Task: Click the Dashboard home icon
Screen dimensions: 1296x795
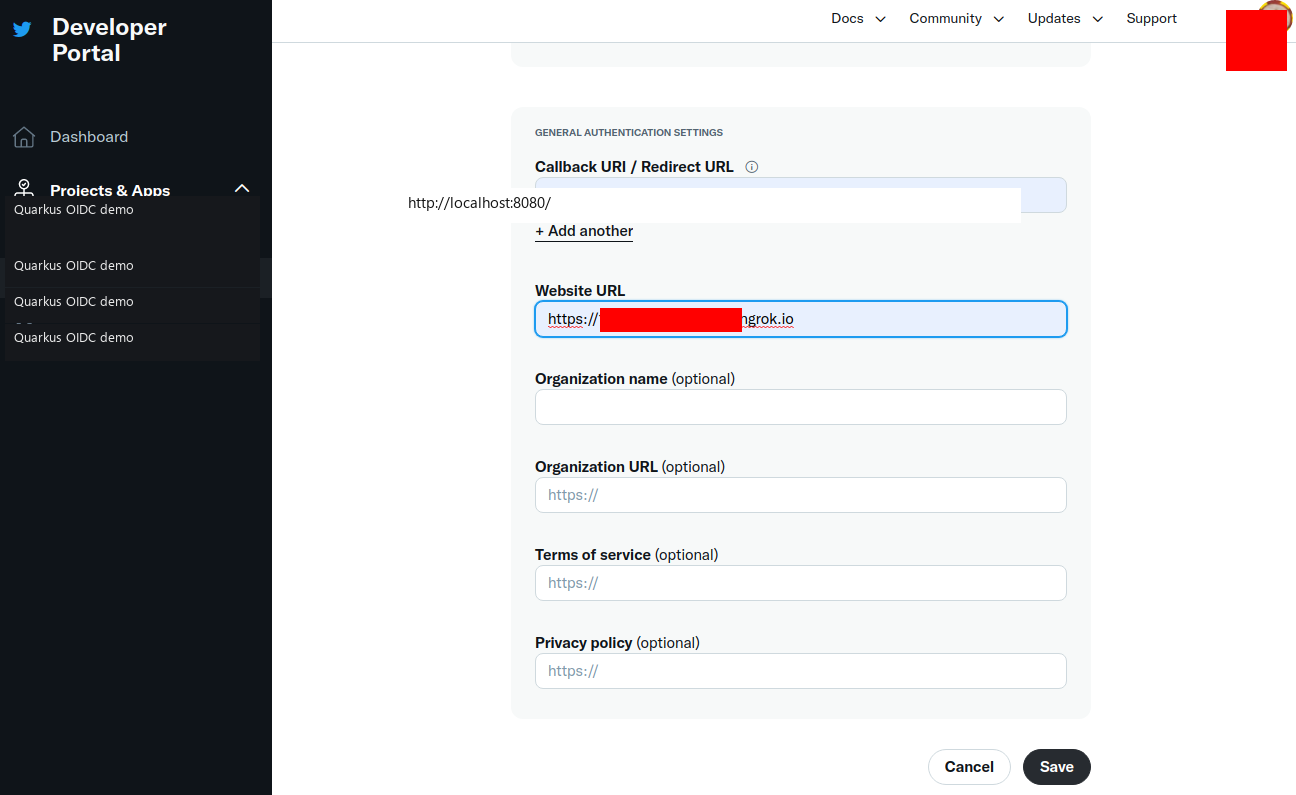Action: point(24,137)
